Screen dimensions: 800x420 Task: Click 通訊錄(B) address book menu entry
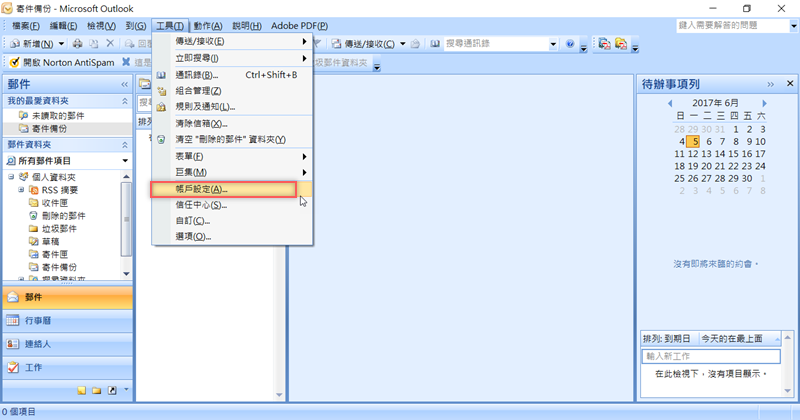pyautogui.click(x=232, y=75)
